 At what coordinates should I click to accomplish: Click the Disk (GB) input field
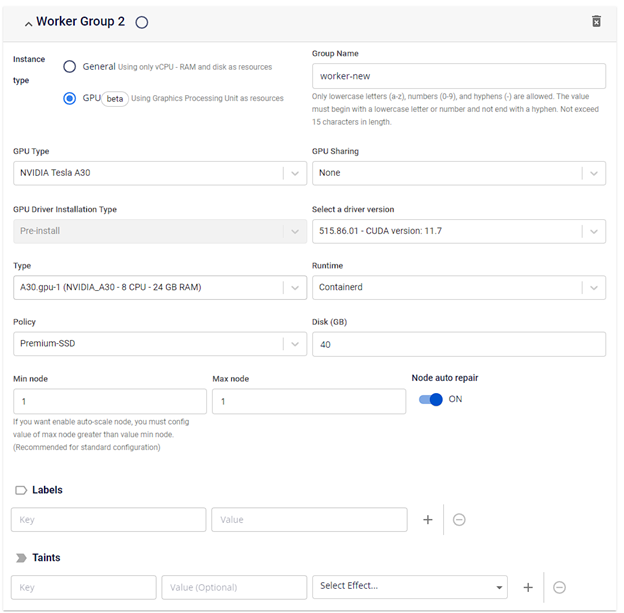pos(458,344)
